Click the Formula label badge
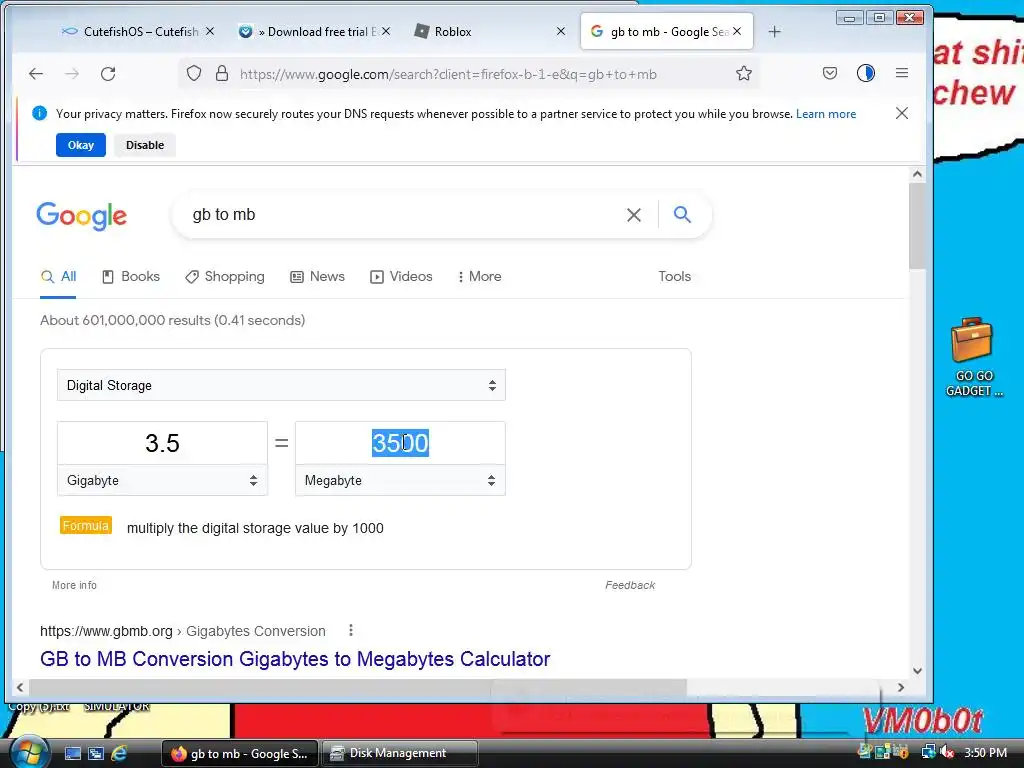This screenshot has height=768, width=1024. point(86,526)
